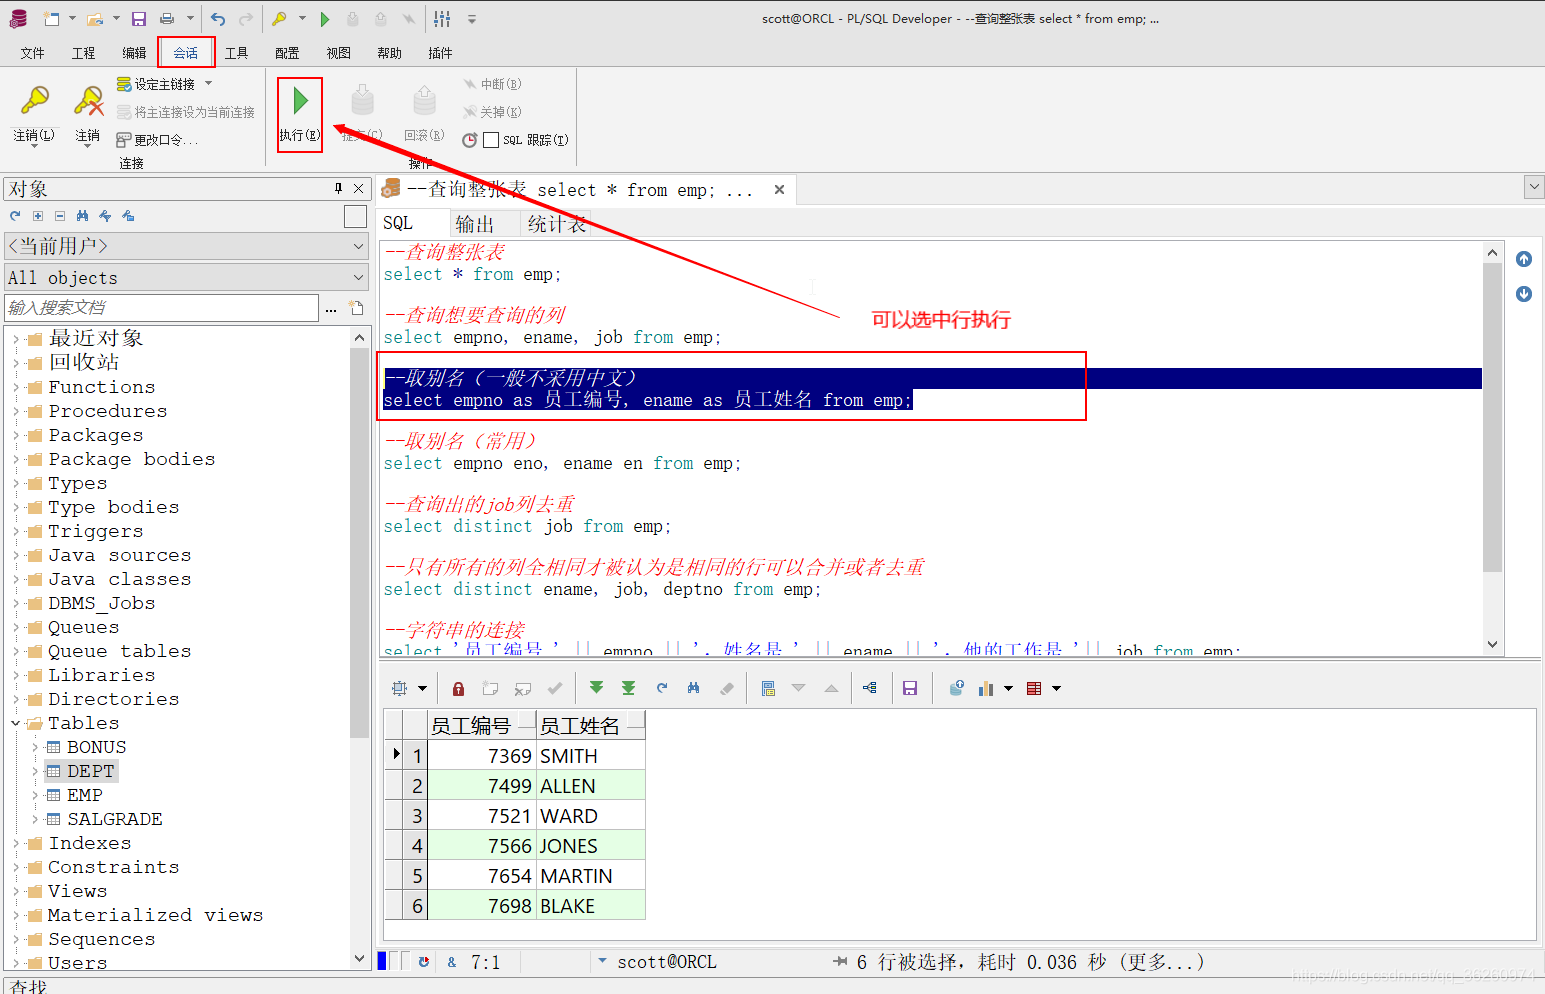Click the 设定主链接 button

pyautogui.click(x=156, y=84)
